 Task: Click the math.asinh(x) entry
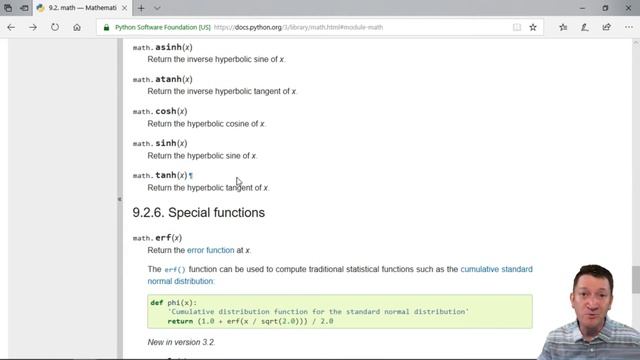click(162, 47)
